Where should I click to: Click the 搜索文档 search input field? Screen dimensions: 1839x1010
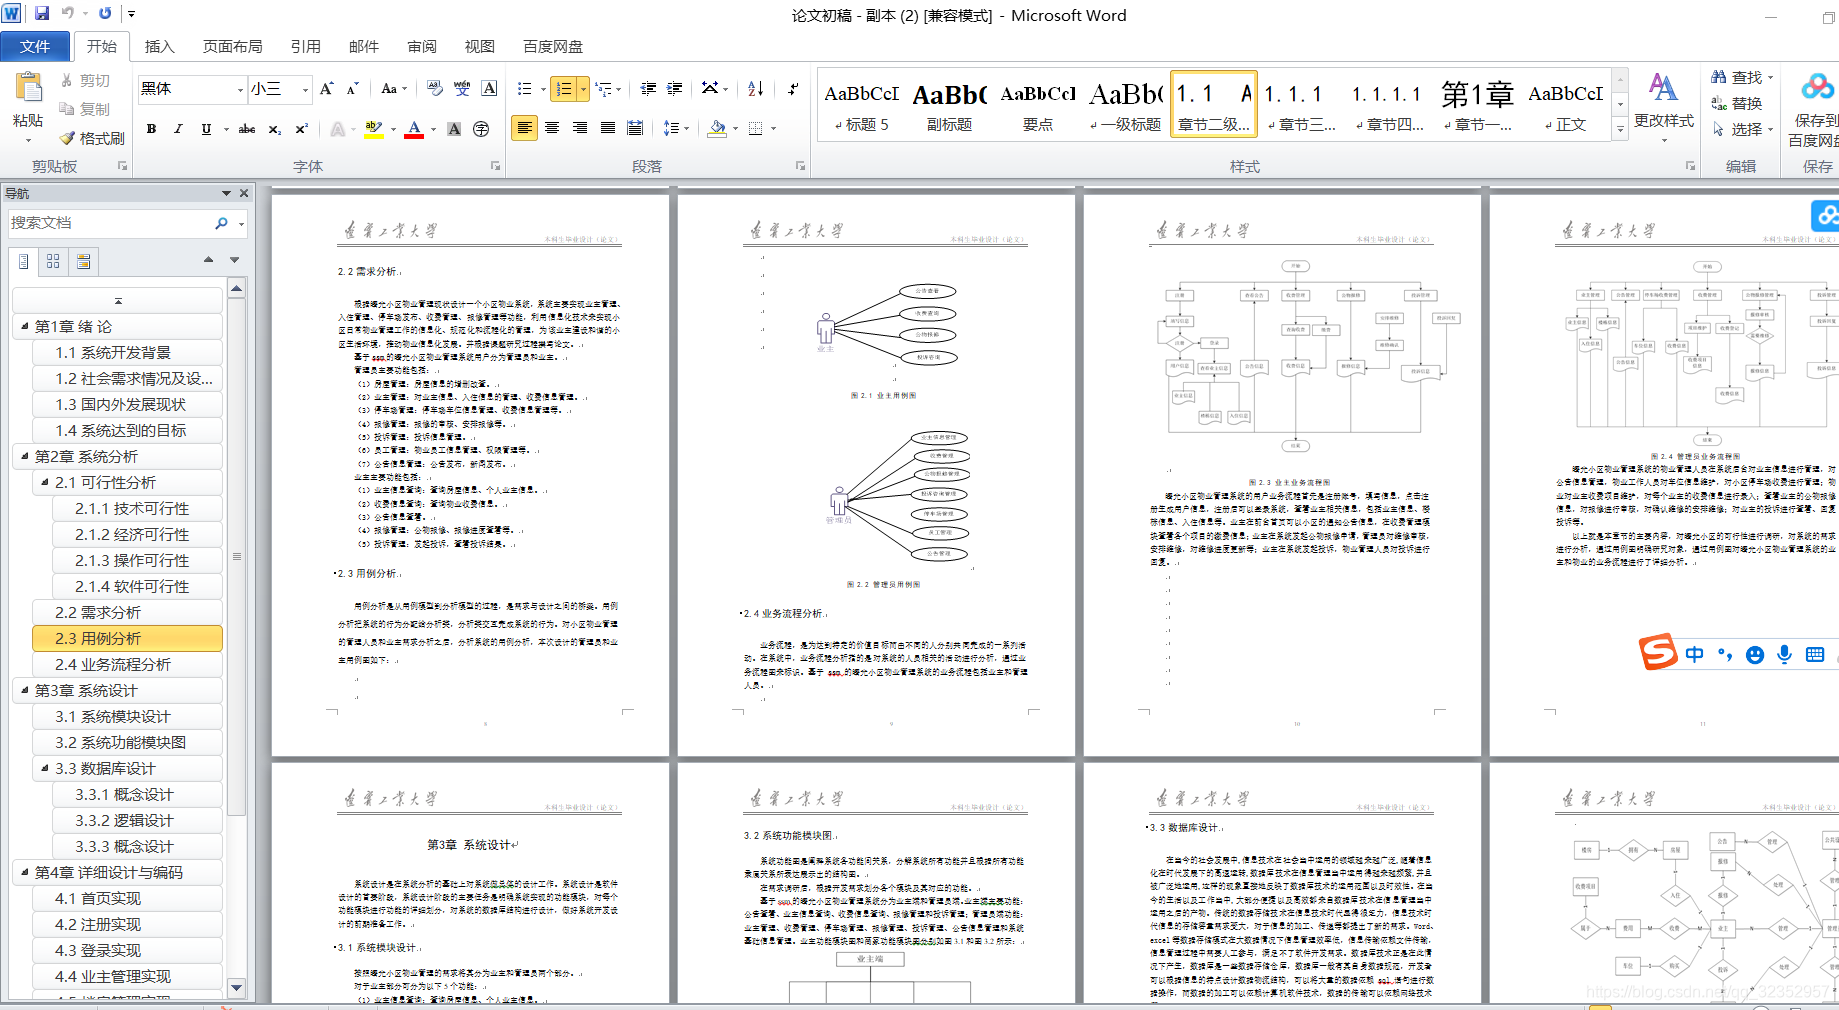point(108,223)
